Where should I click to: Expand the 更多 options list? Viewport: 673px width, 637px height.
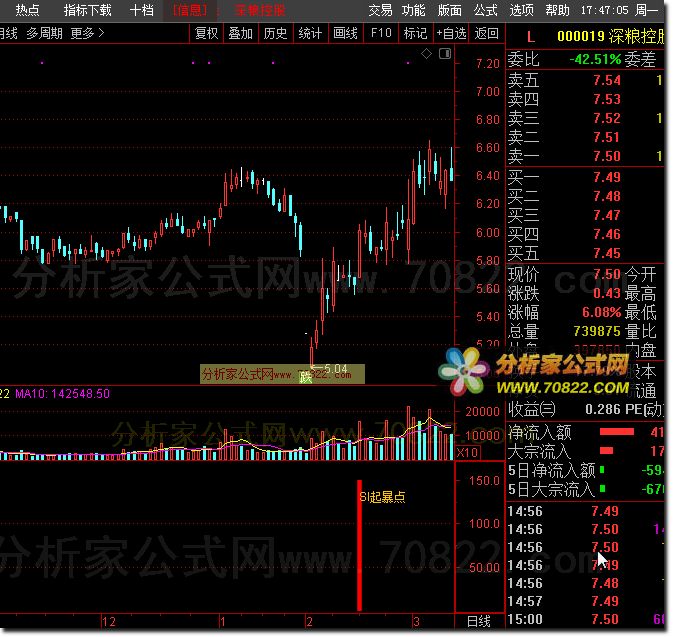86,33
